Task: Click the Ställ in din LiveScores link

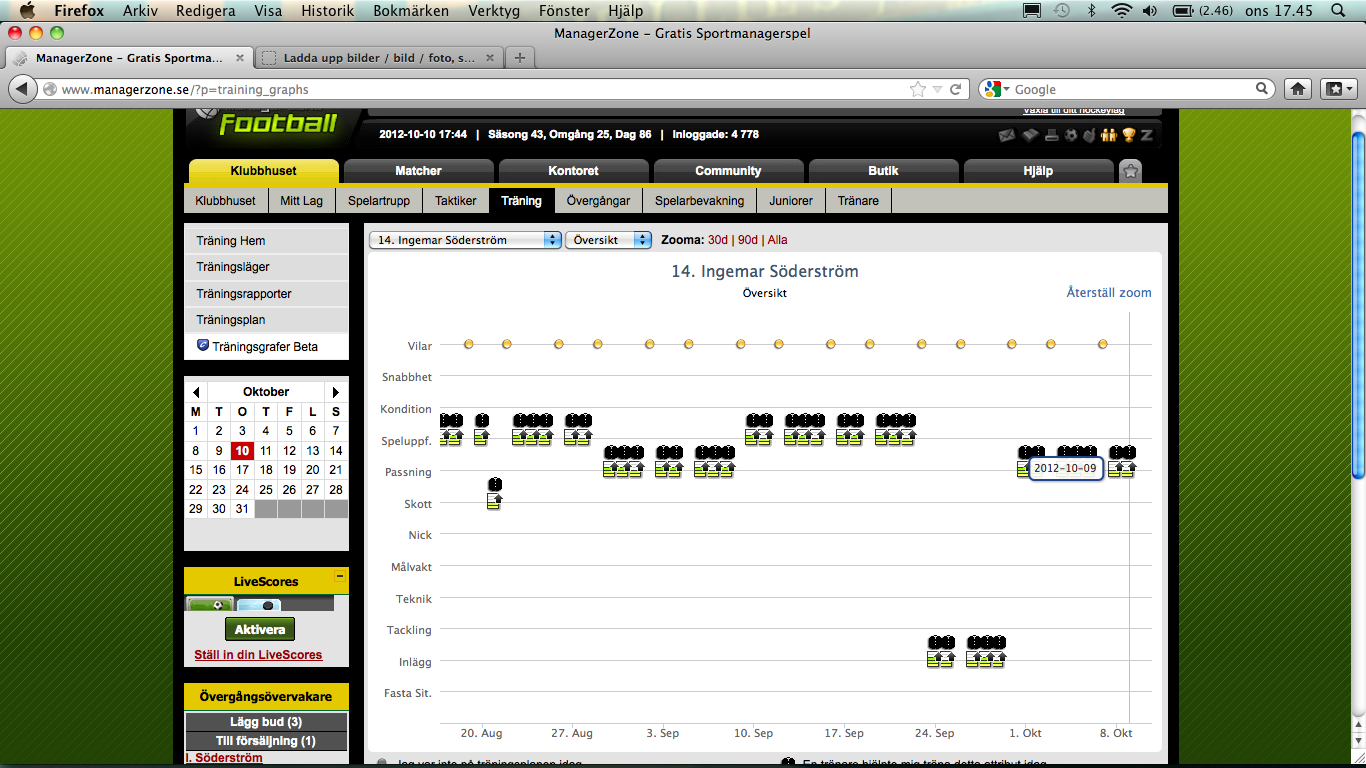Action: click(258, 655)
